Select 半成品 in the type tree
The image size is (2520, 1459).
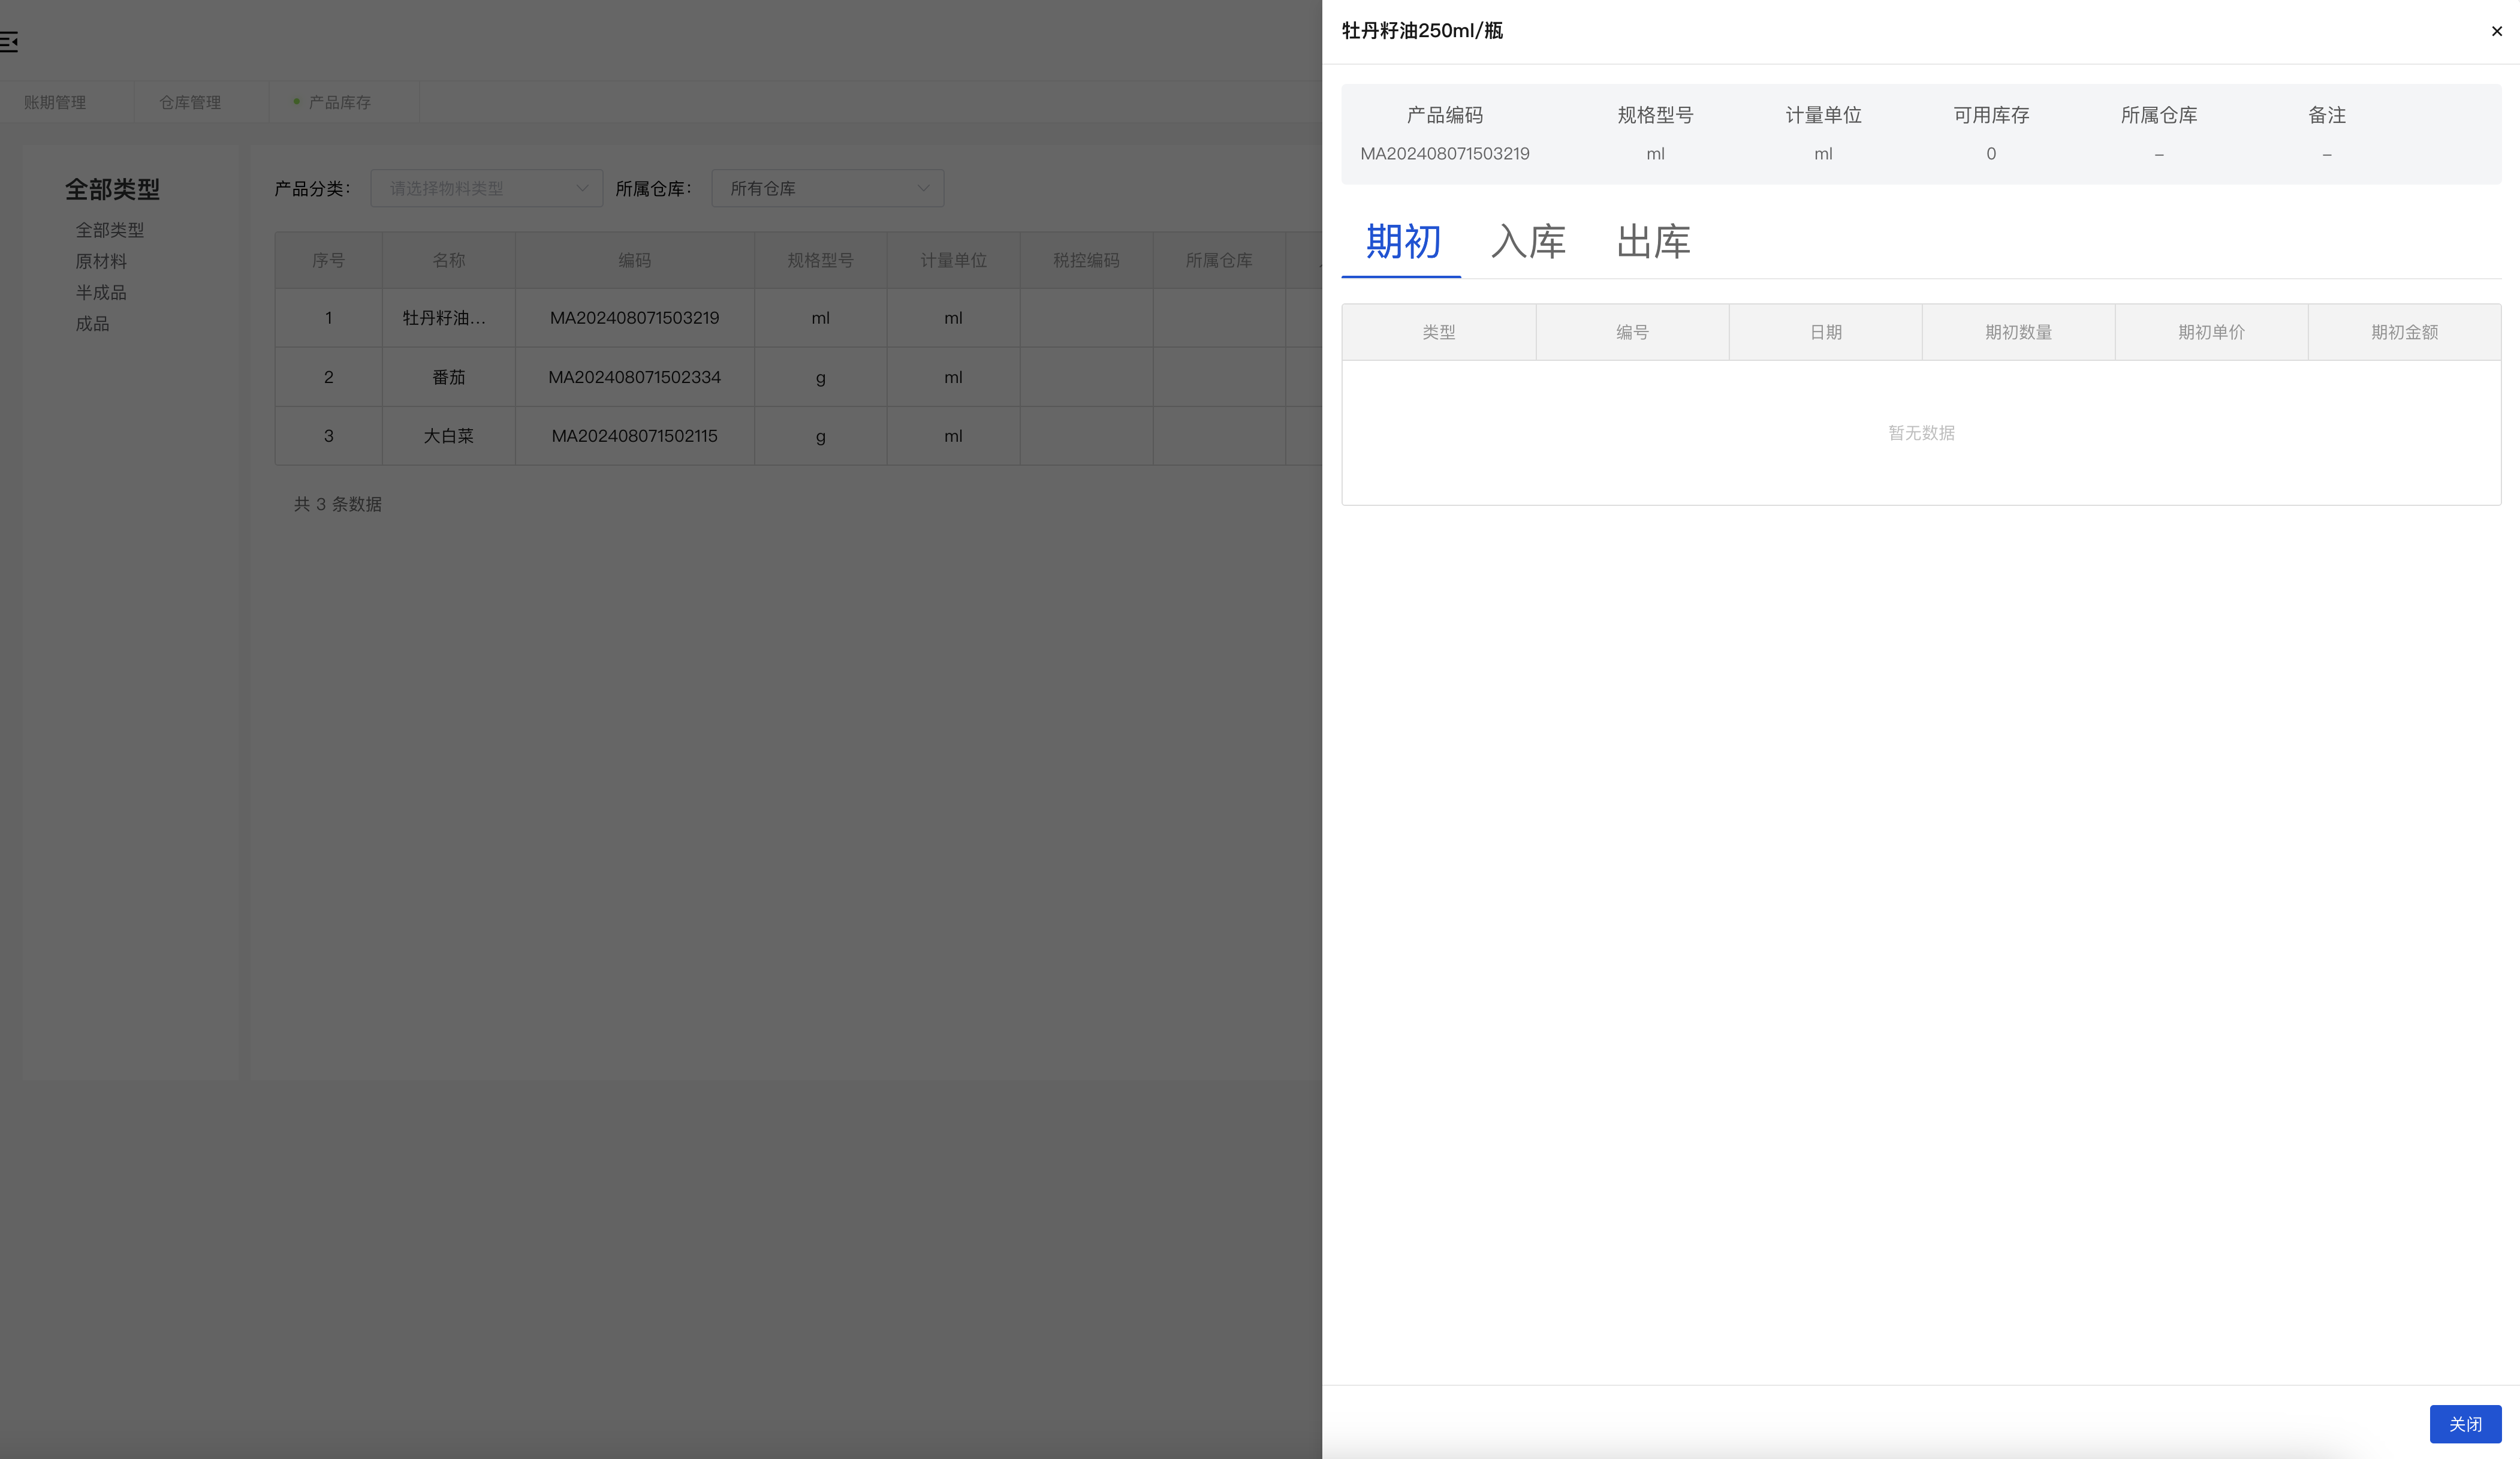tap(101, 292)
